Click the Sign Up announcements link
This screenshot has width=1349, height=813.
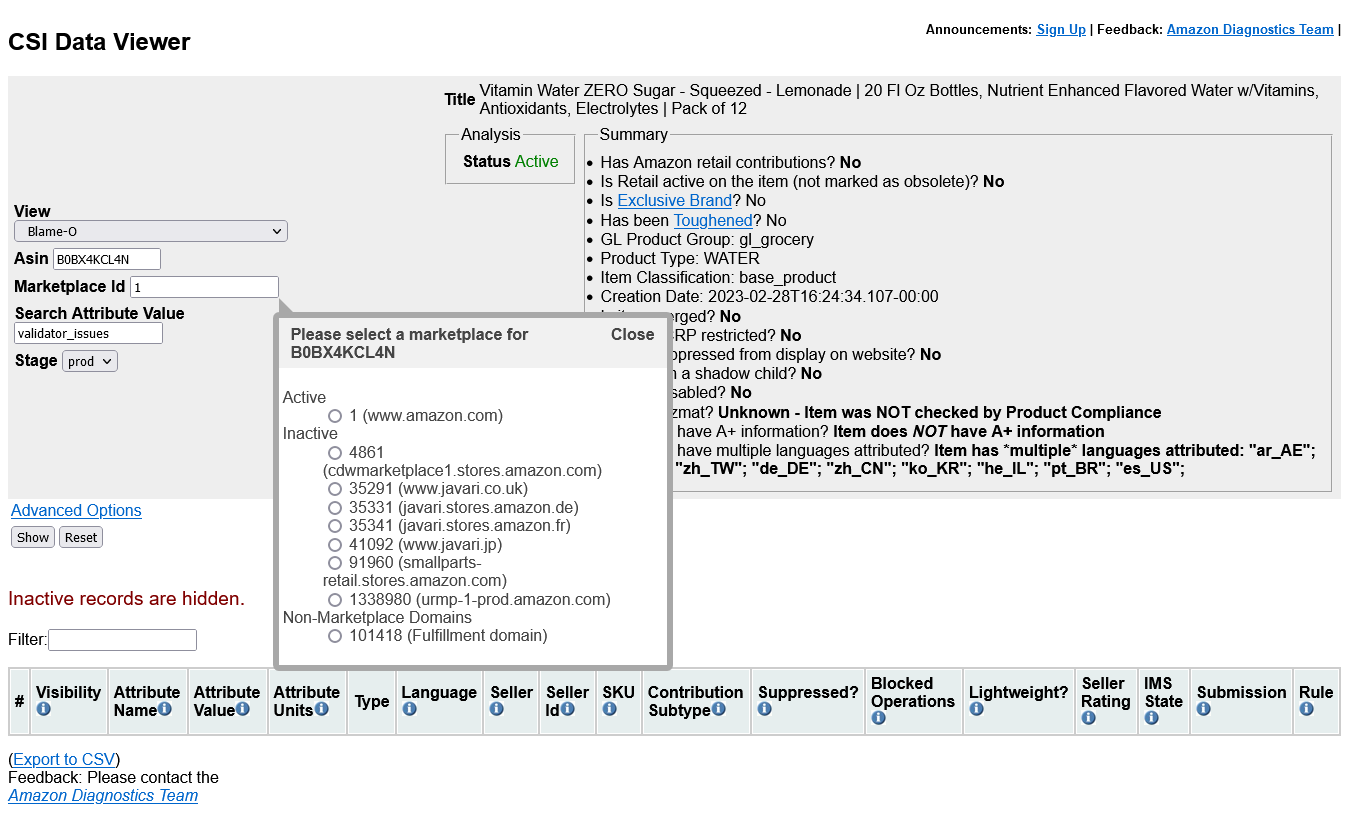tap(1061, 29)
